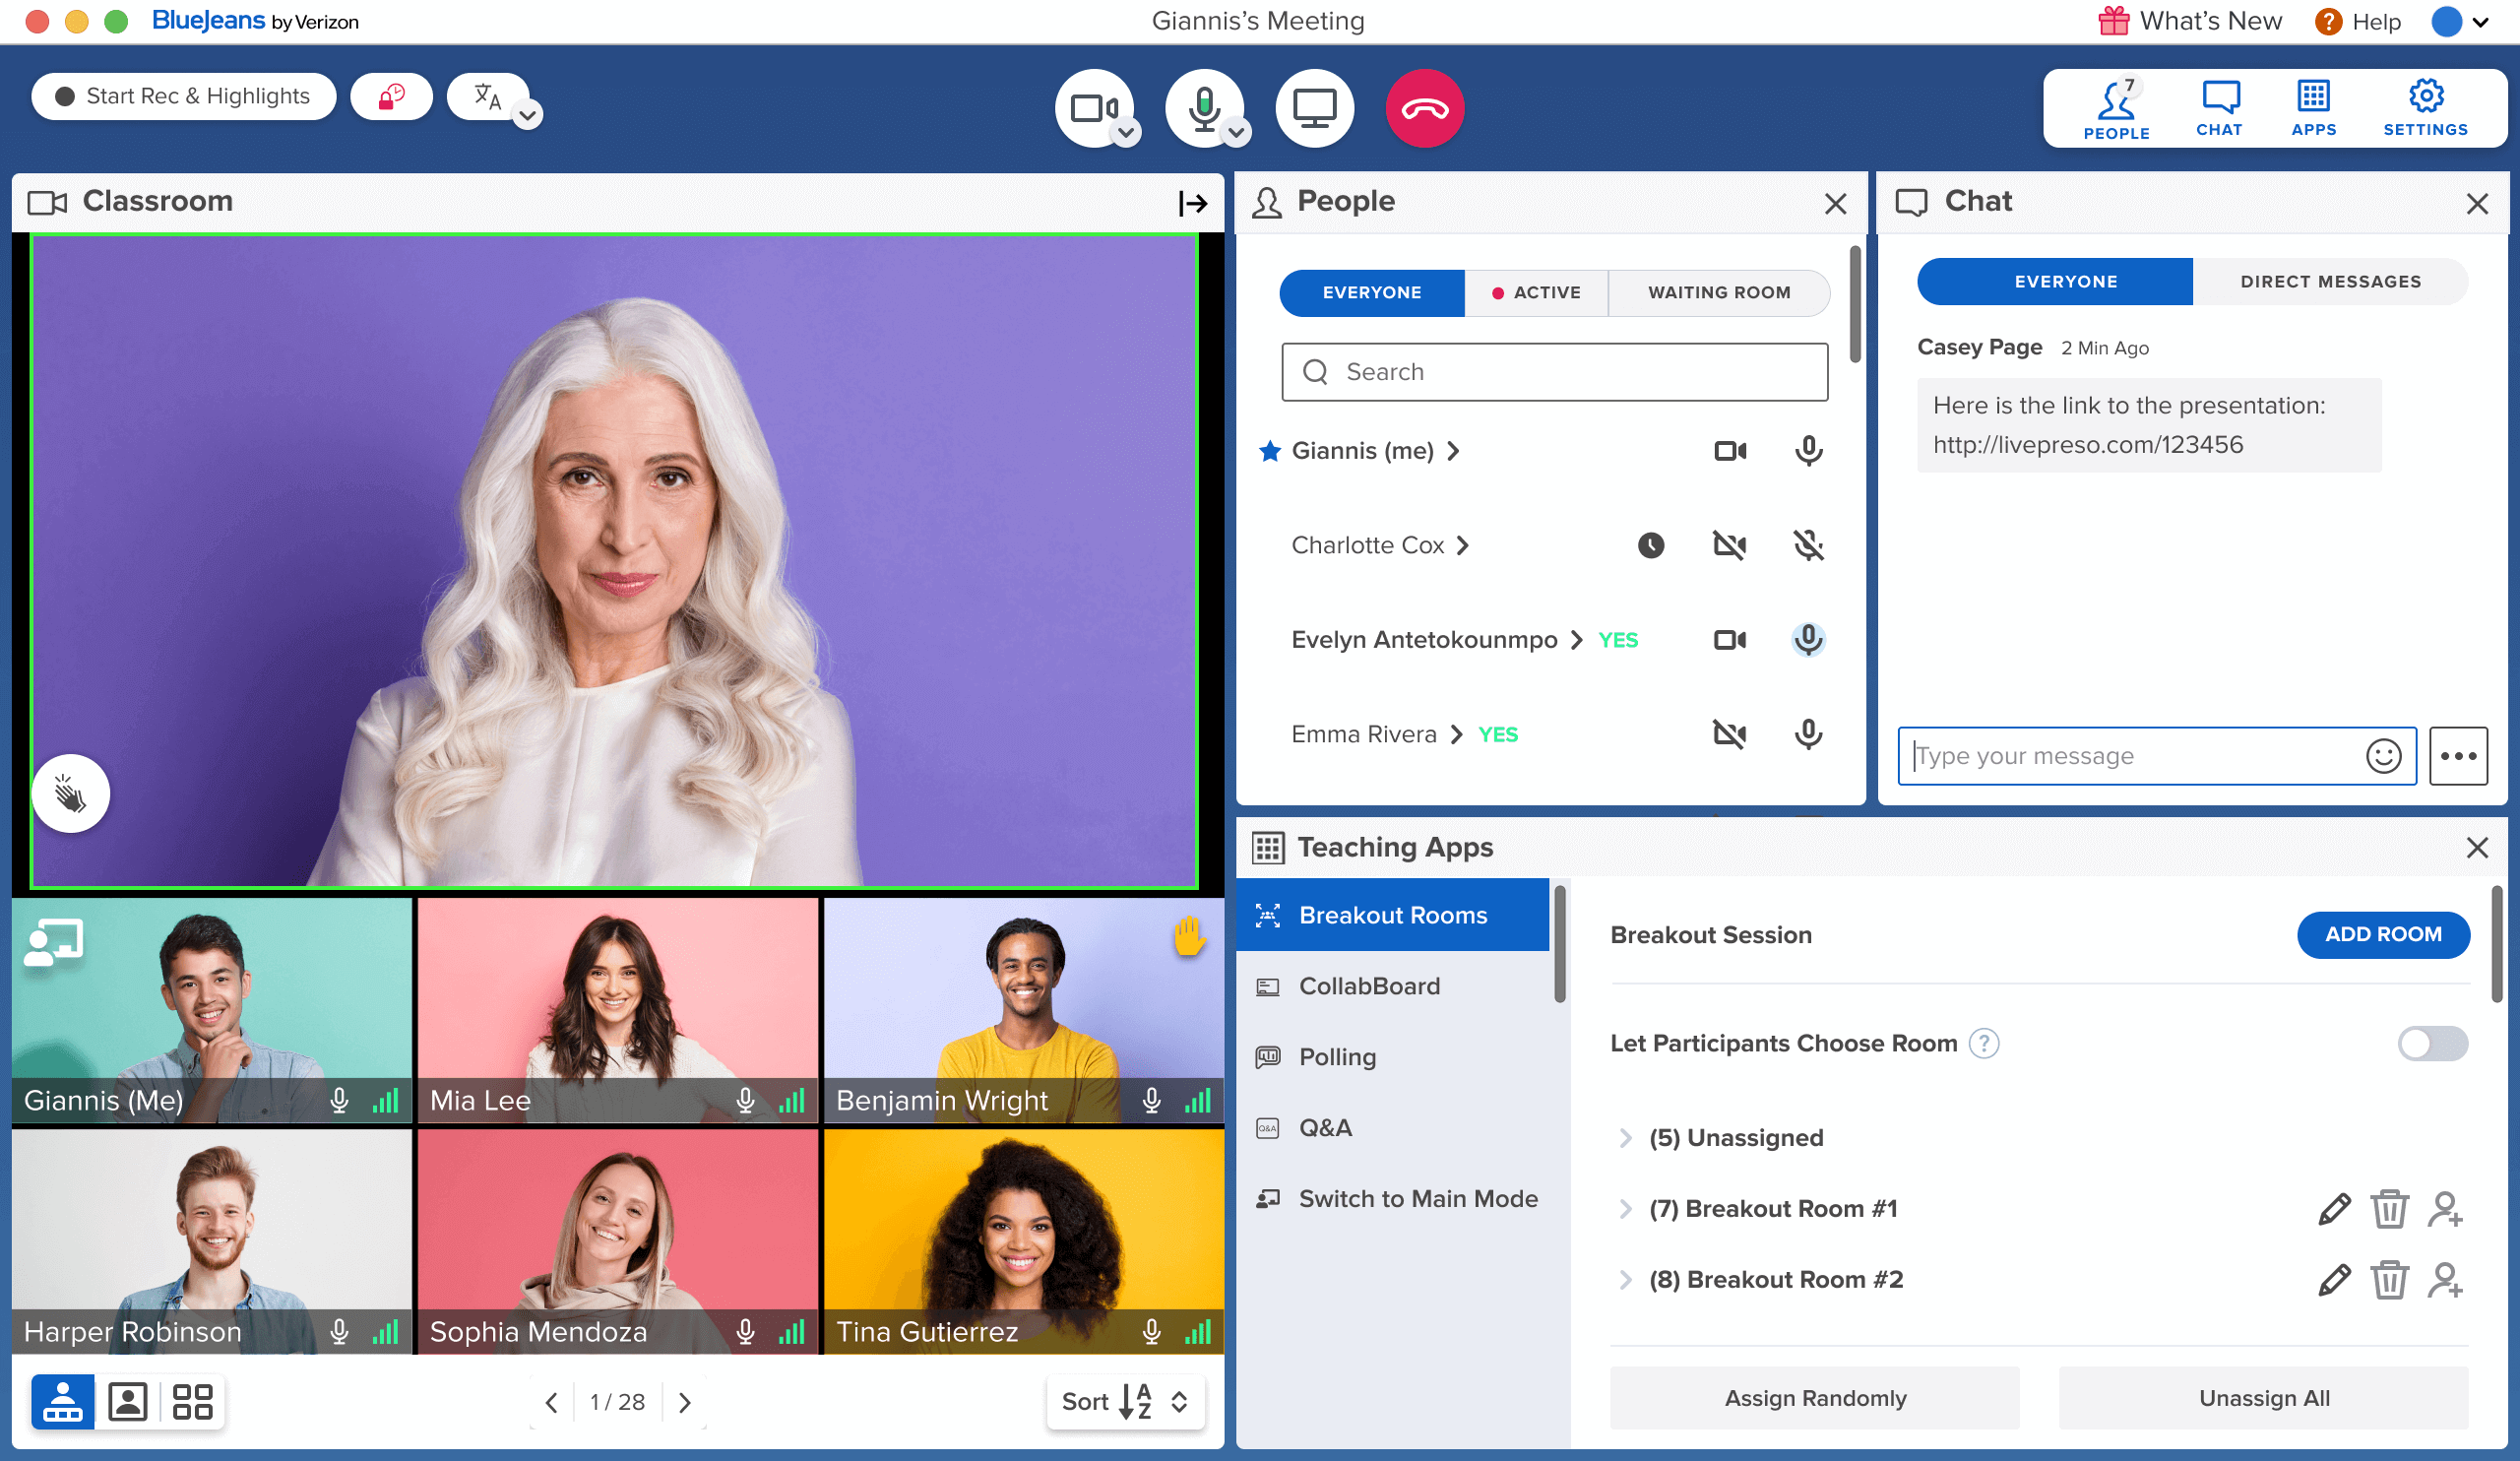Viewport: 2520px width, 1461px height.
Task: Click the Q&A teaching app icon
Action: pos(1270,1127)
